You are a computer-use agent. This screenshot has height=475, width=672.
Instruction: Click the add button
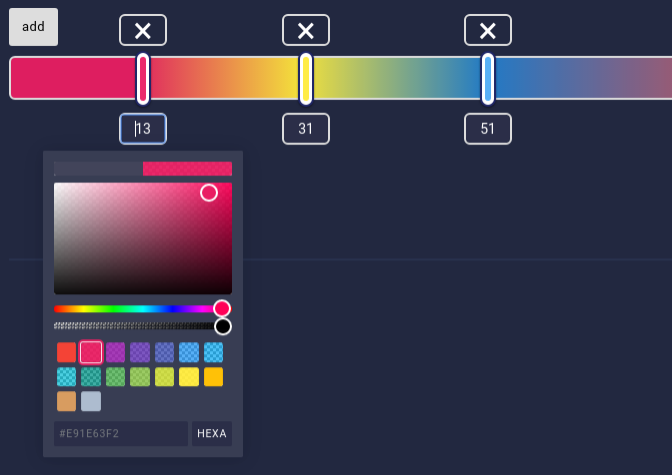pyautogui.click(x=33, y=27)
